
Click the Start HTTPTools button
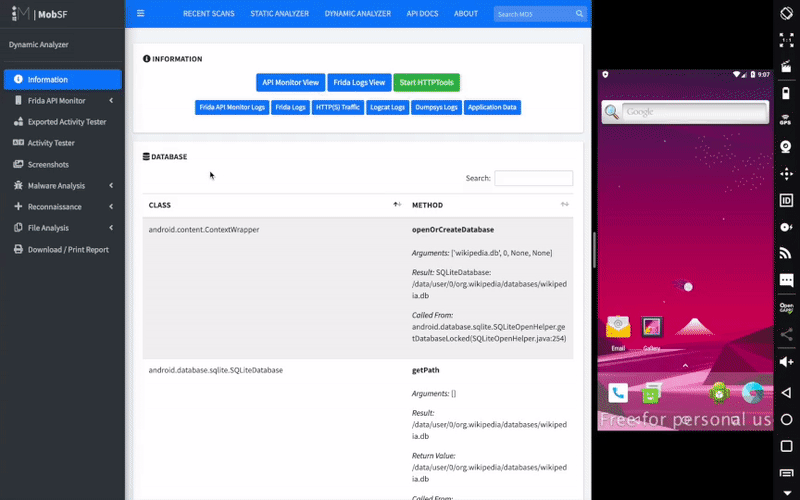tap(427, 82)
